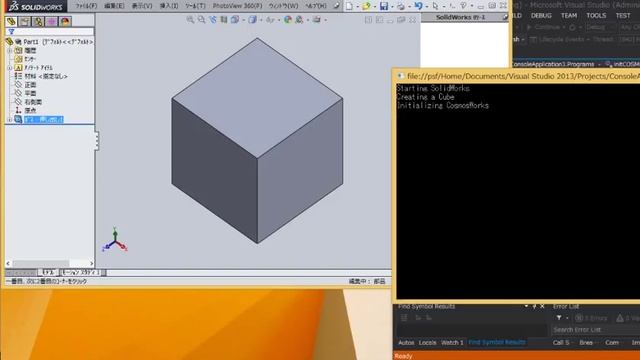Click Search Error List field
Screen dimensions: 640x360
click(x=596, y=329)
